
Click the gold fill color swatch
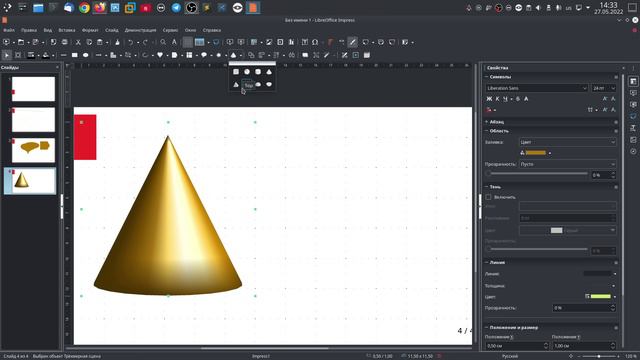pos(536,153)
